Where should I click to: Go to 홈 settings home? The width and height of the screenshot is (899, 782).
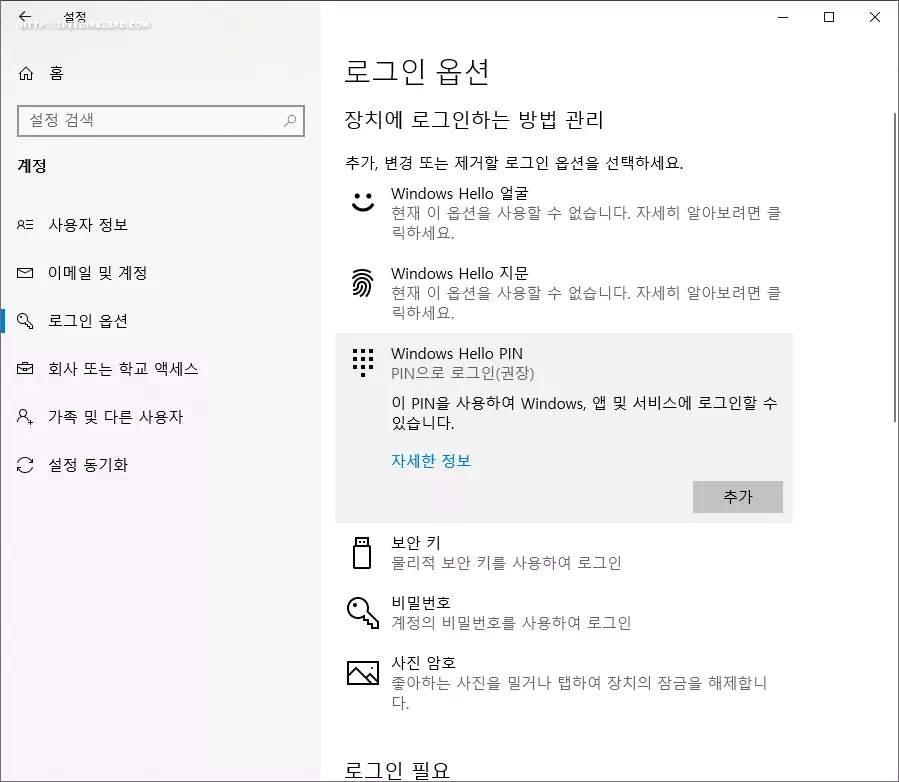(x=161, y=73)
